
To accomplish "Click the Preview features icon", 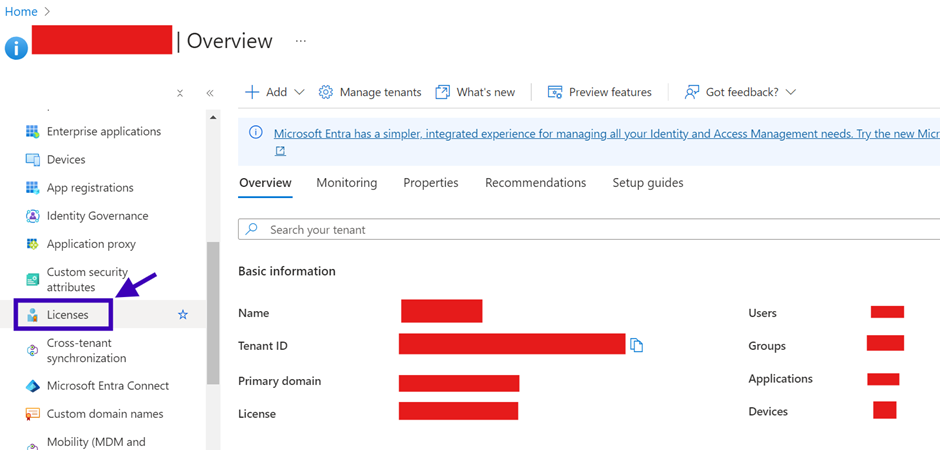I will [555, 92].
